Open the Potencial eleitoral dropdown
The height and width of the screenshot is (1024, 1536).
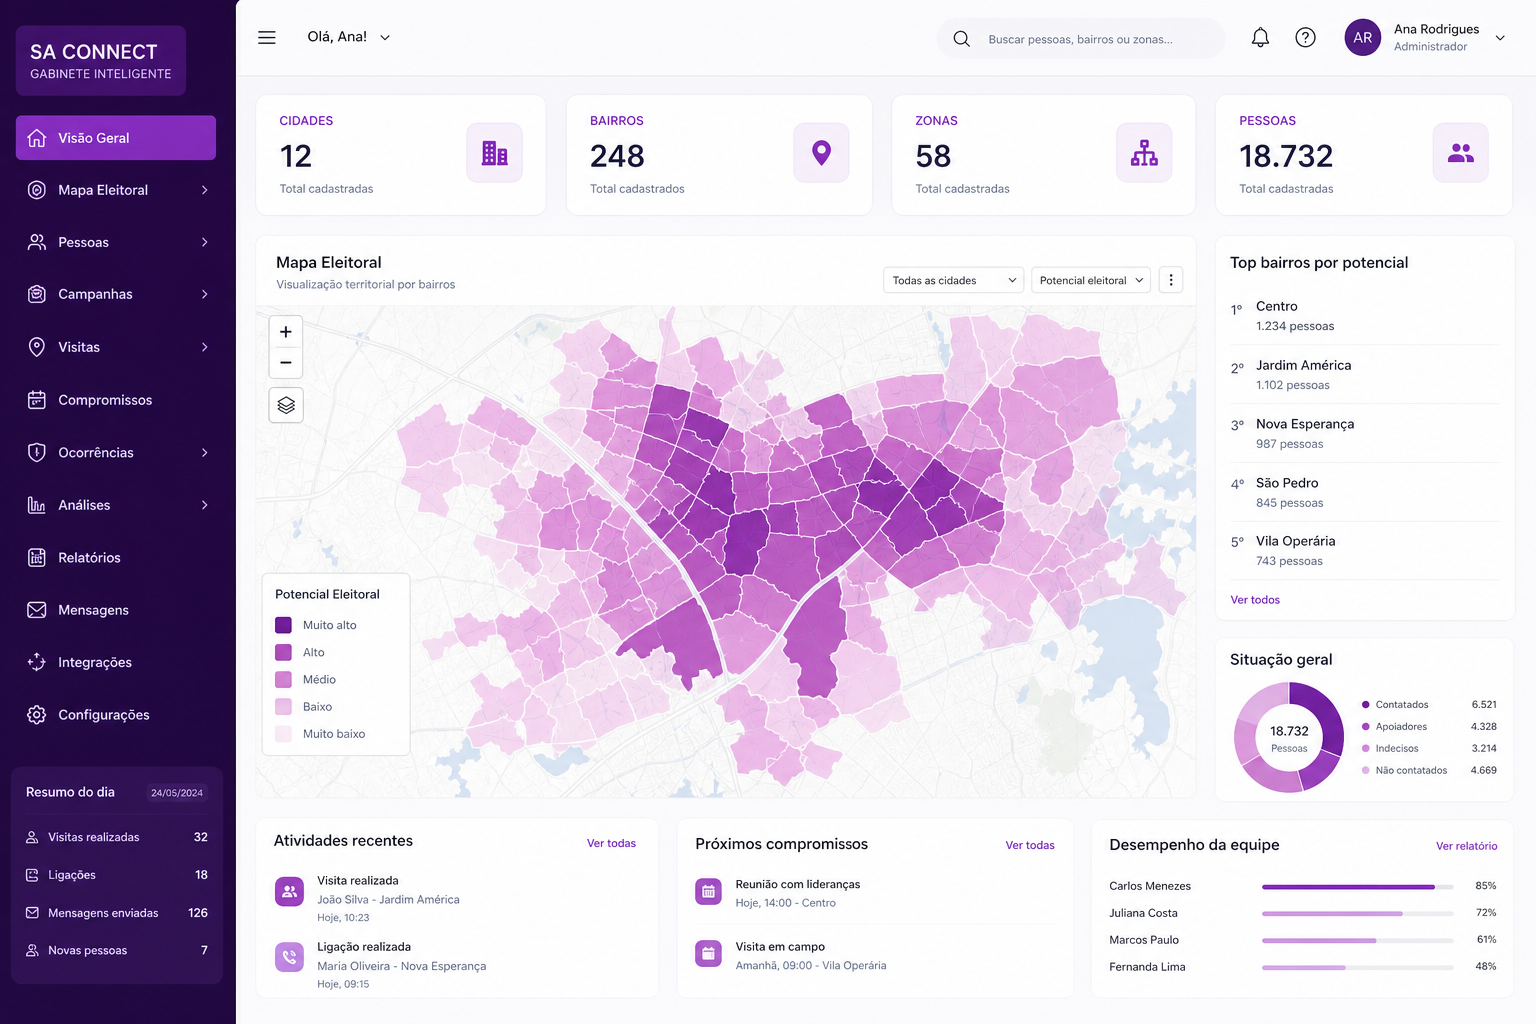1090,280
